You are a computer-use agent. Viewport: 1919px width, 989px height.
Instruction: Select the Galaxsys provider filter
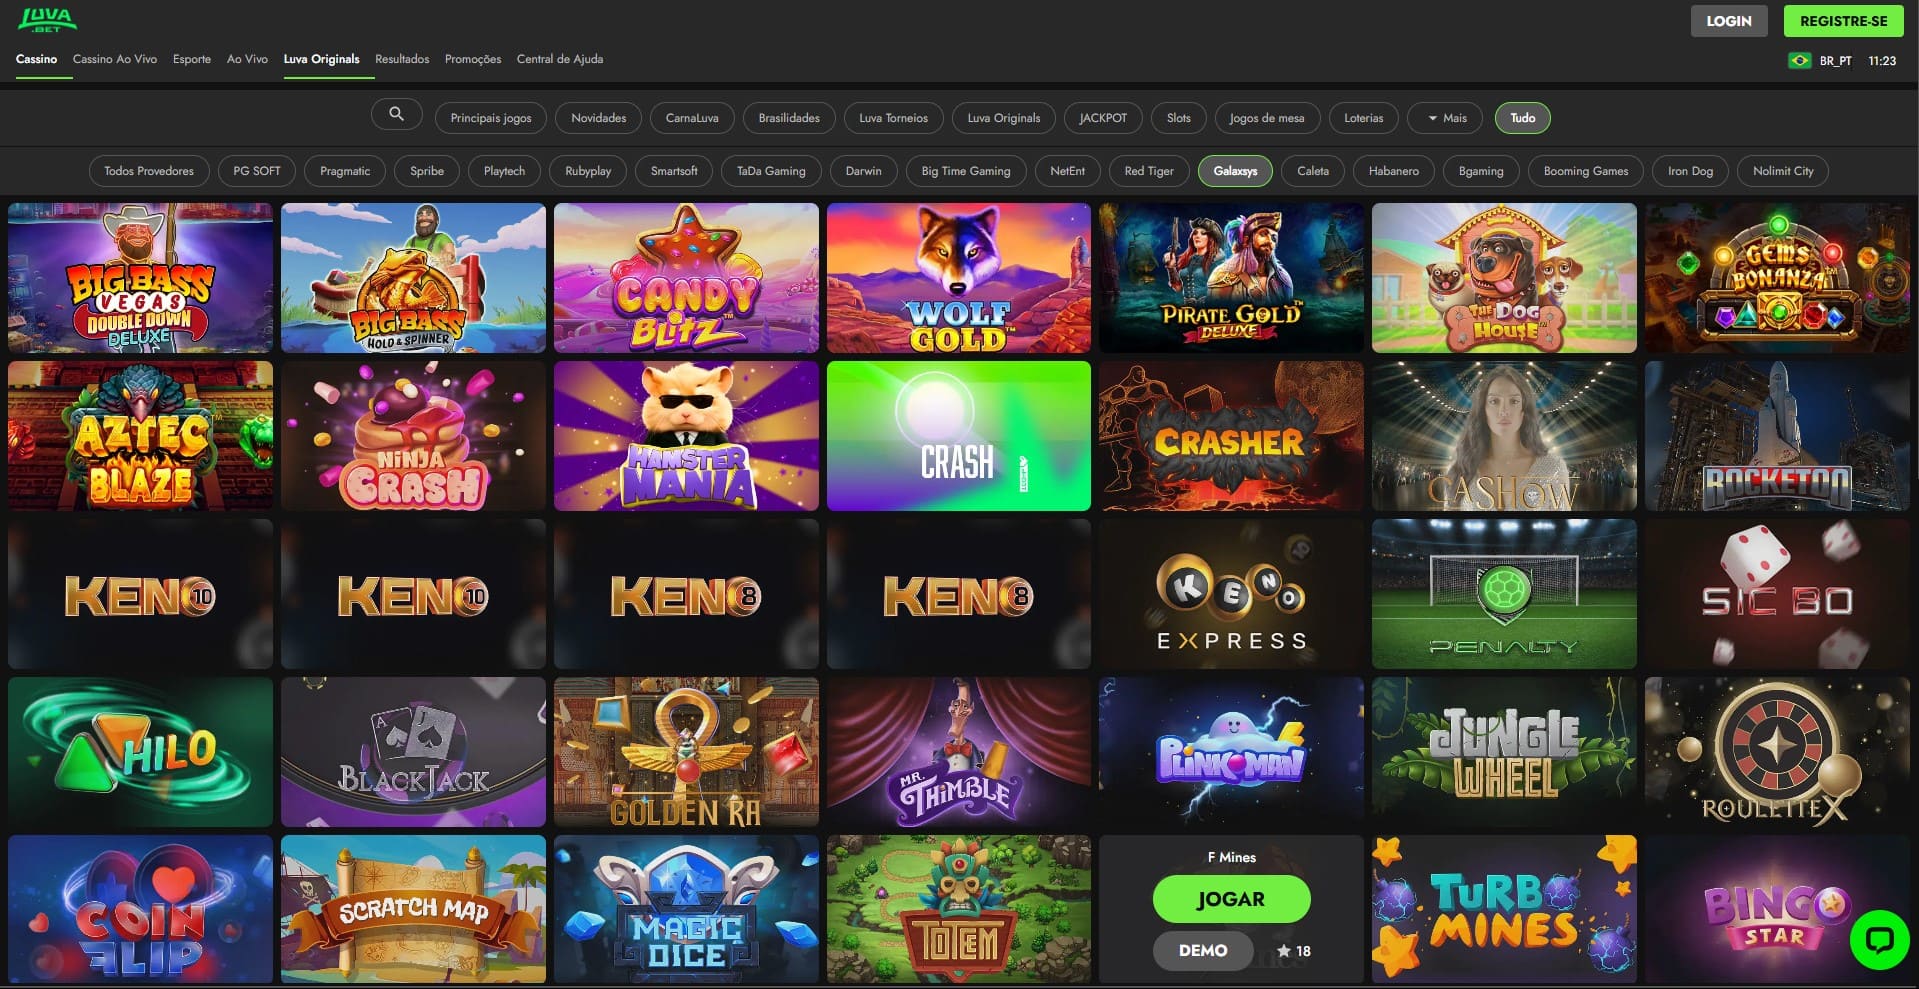click(x=1235, y=171)
